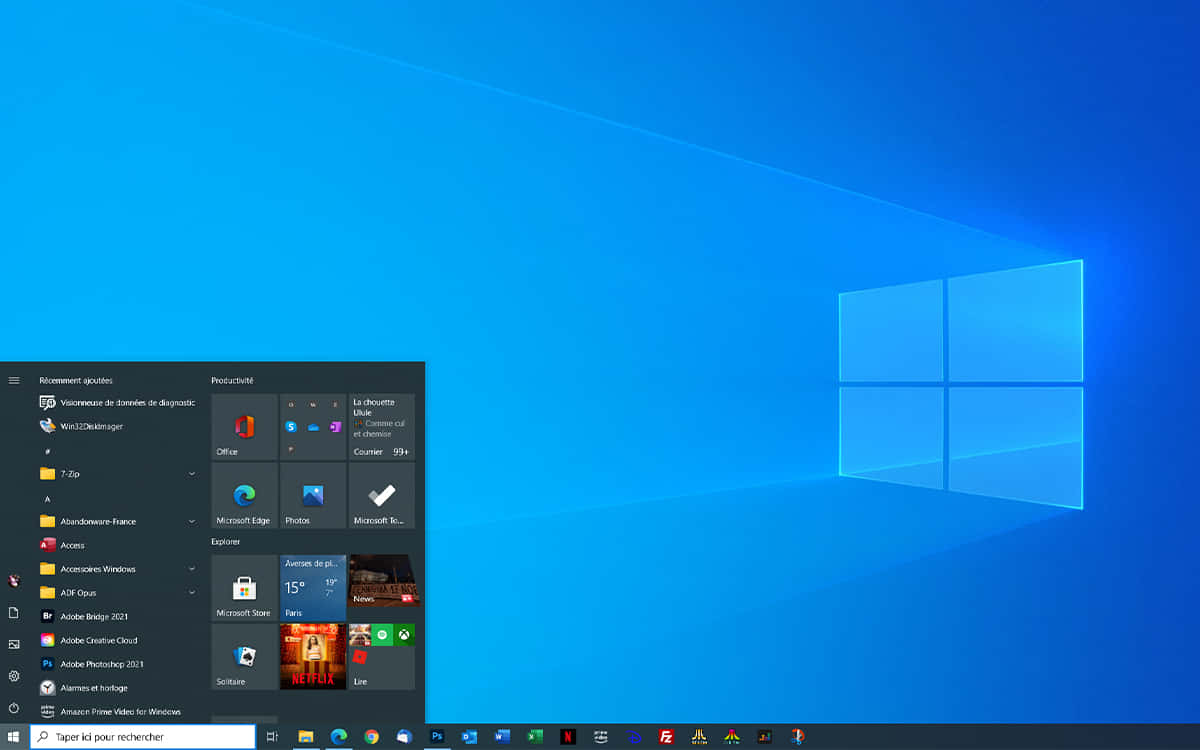Click the # letter index header

(x=48, y=451)
